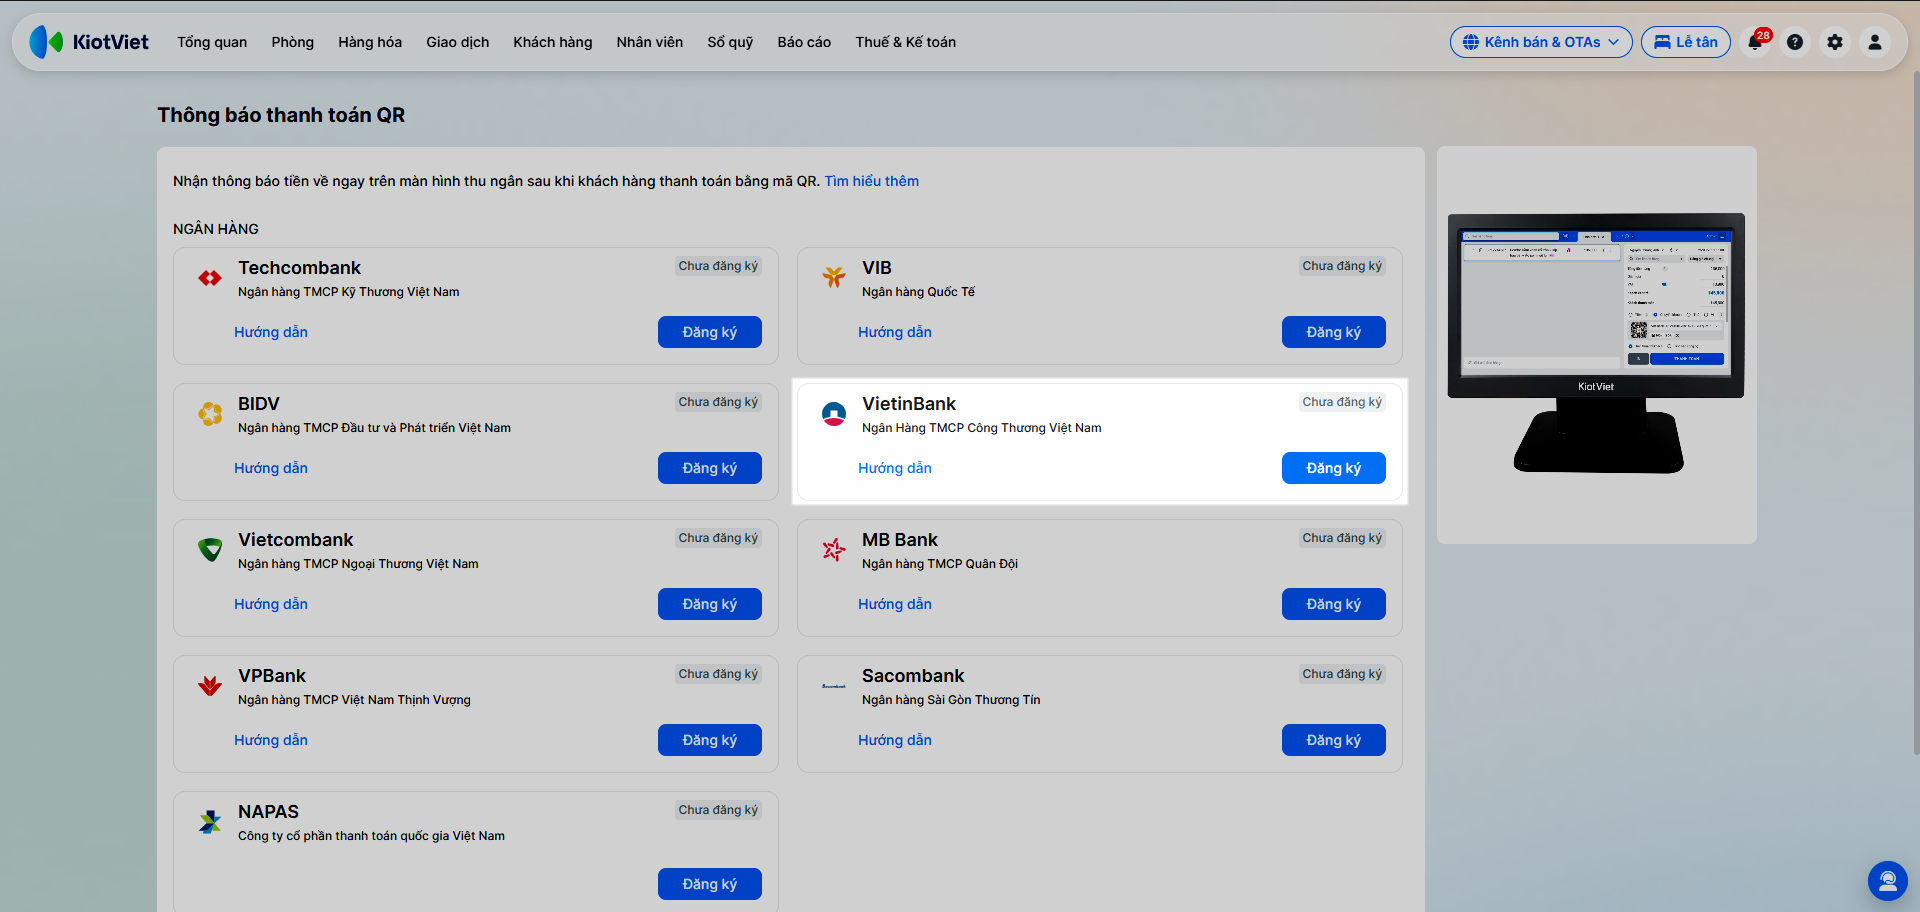
Task: Open Techcombank Hướng dẫn guide
Action: [x=271, y=332]
